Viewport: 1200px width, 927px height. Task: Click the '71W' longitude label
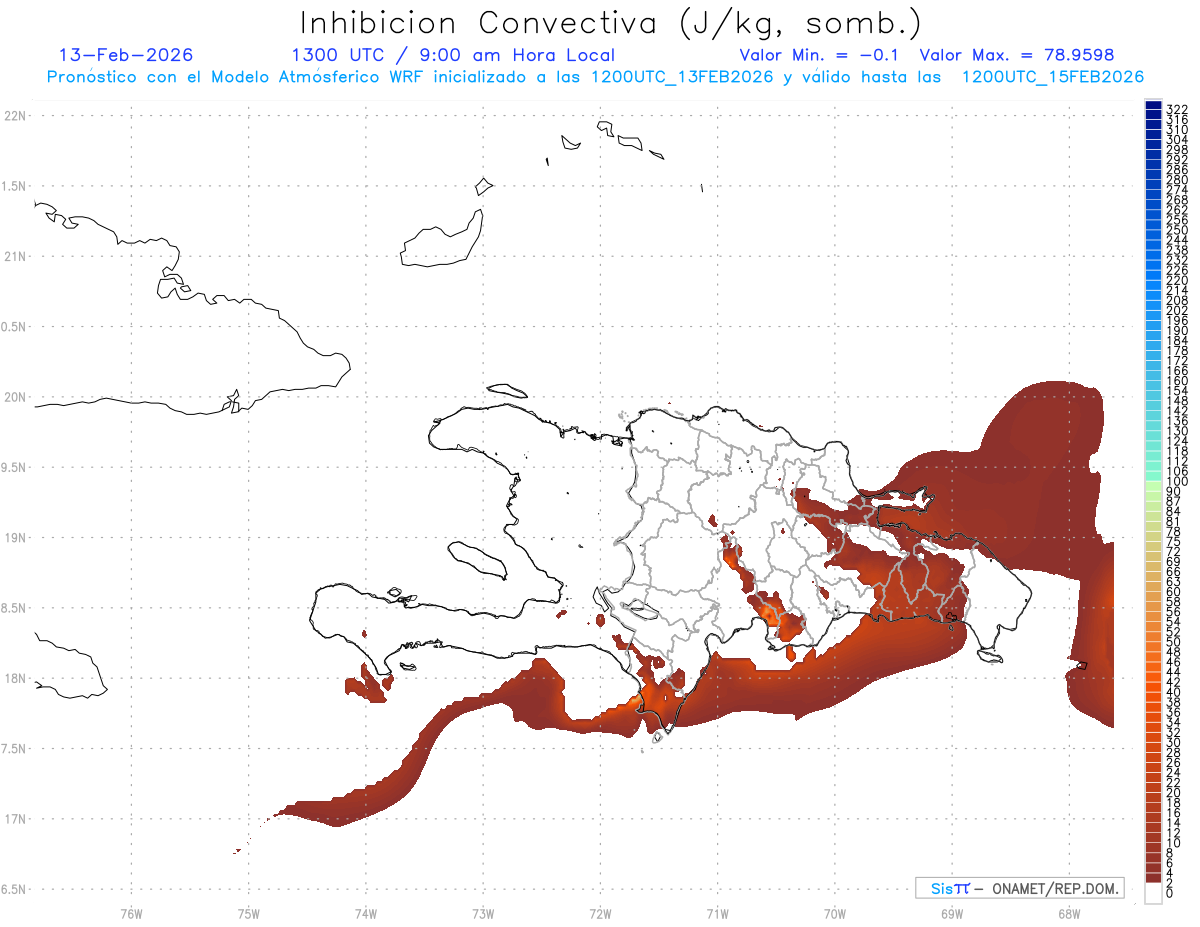click(717, 913)
